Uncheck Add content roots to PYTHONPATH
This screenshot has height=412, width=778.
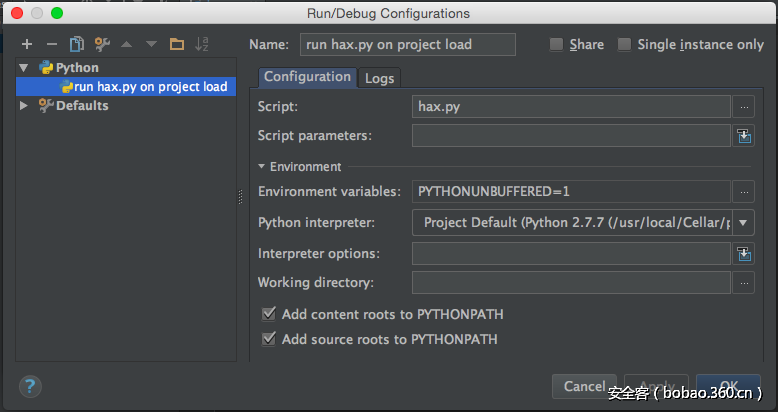pos(268,314)
